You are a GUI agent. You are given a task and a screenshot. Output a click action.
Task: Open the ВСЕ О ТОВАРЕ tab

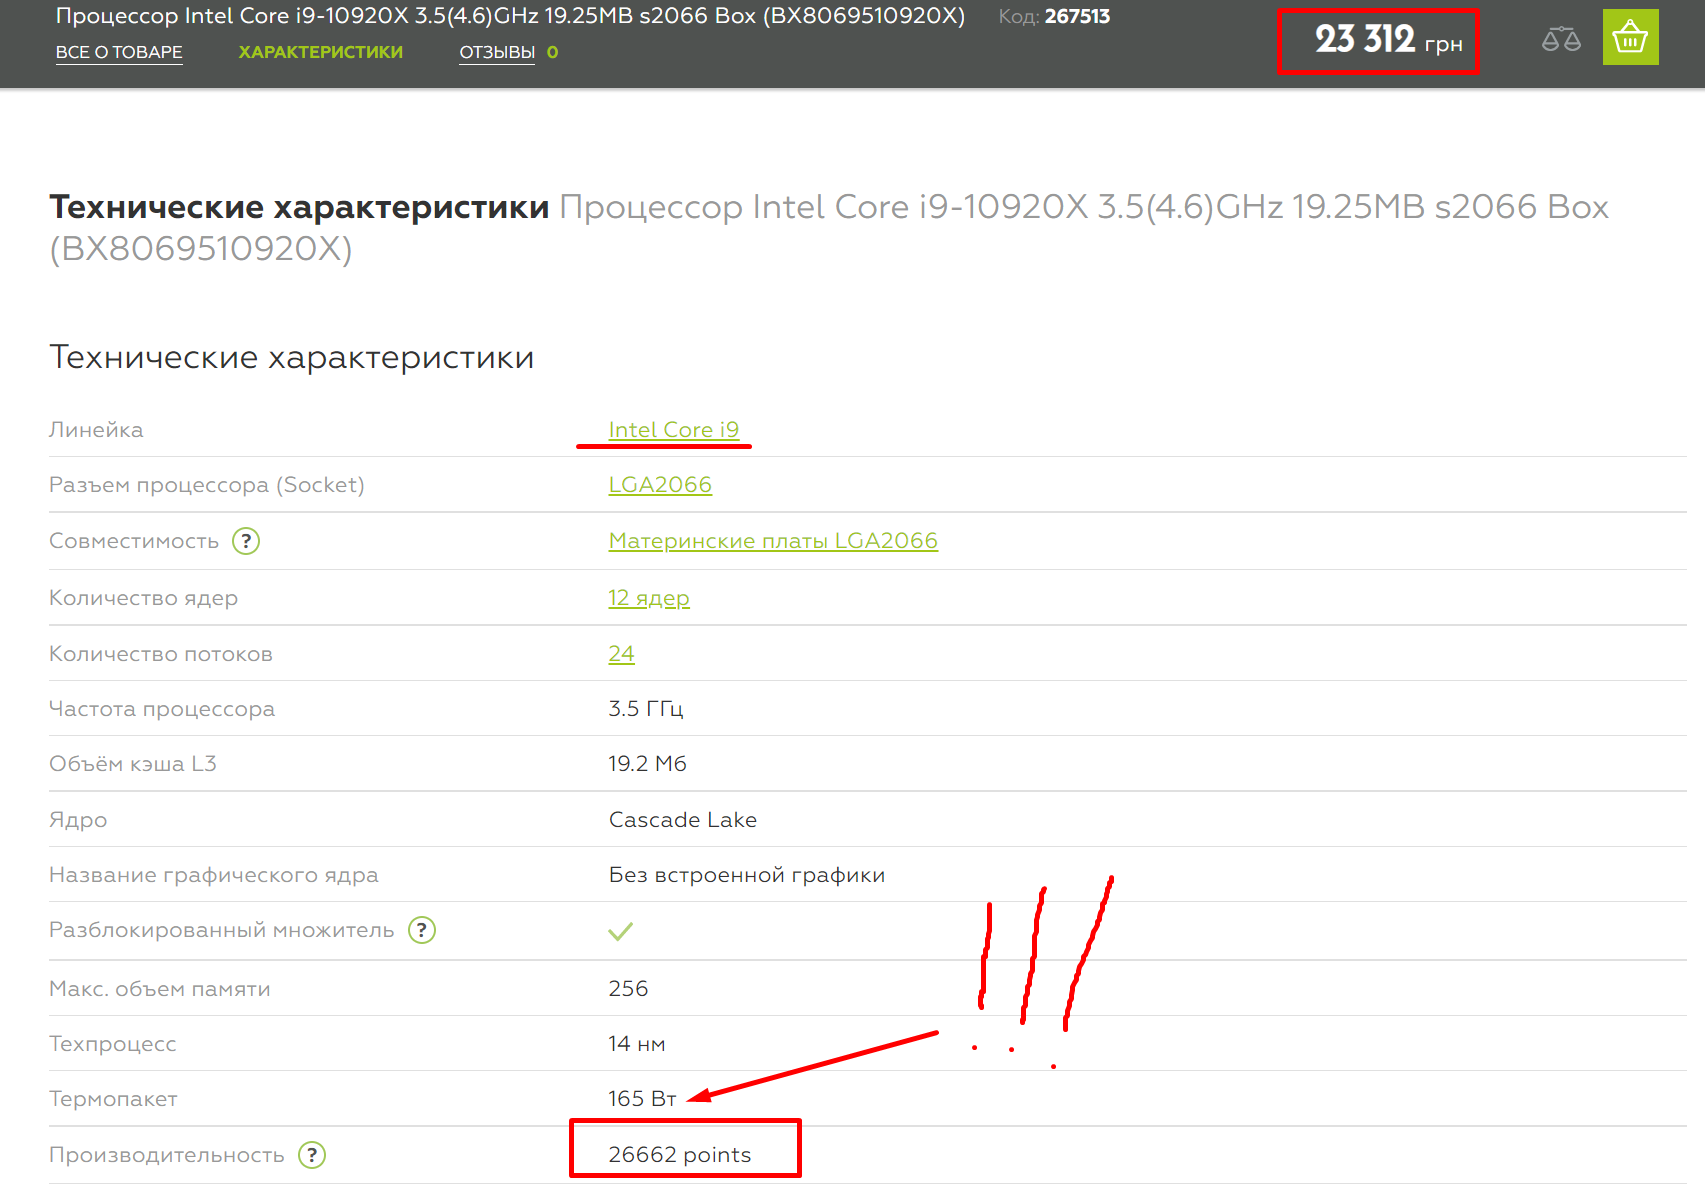coord(119,52)
